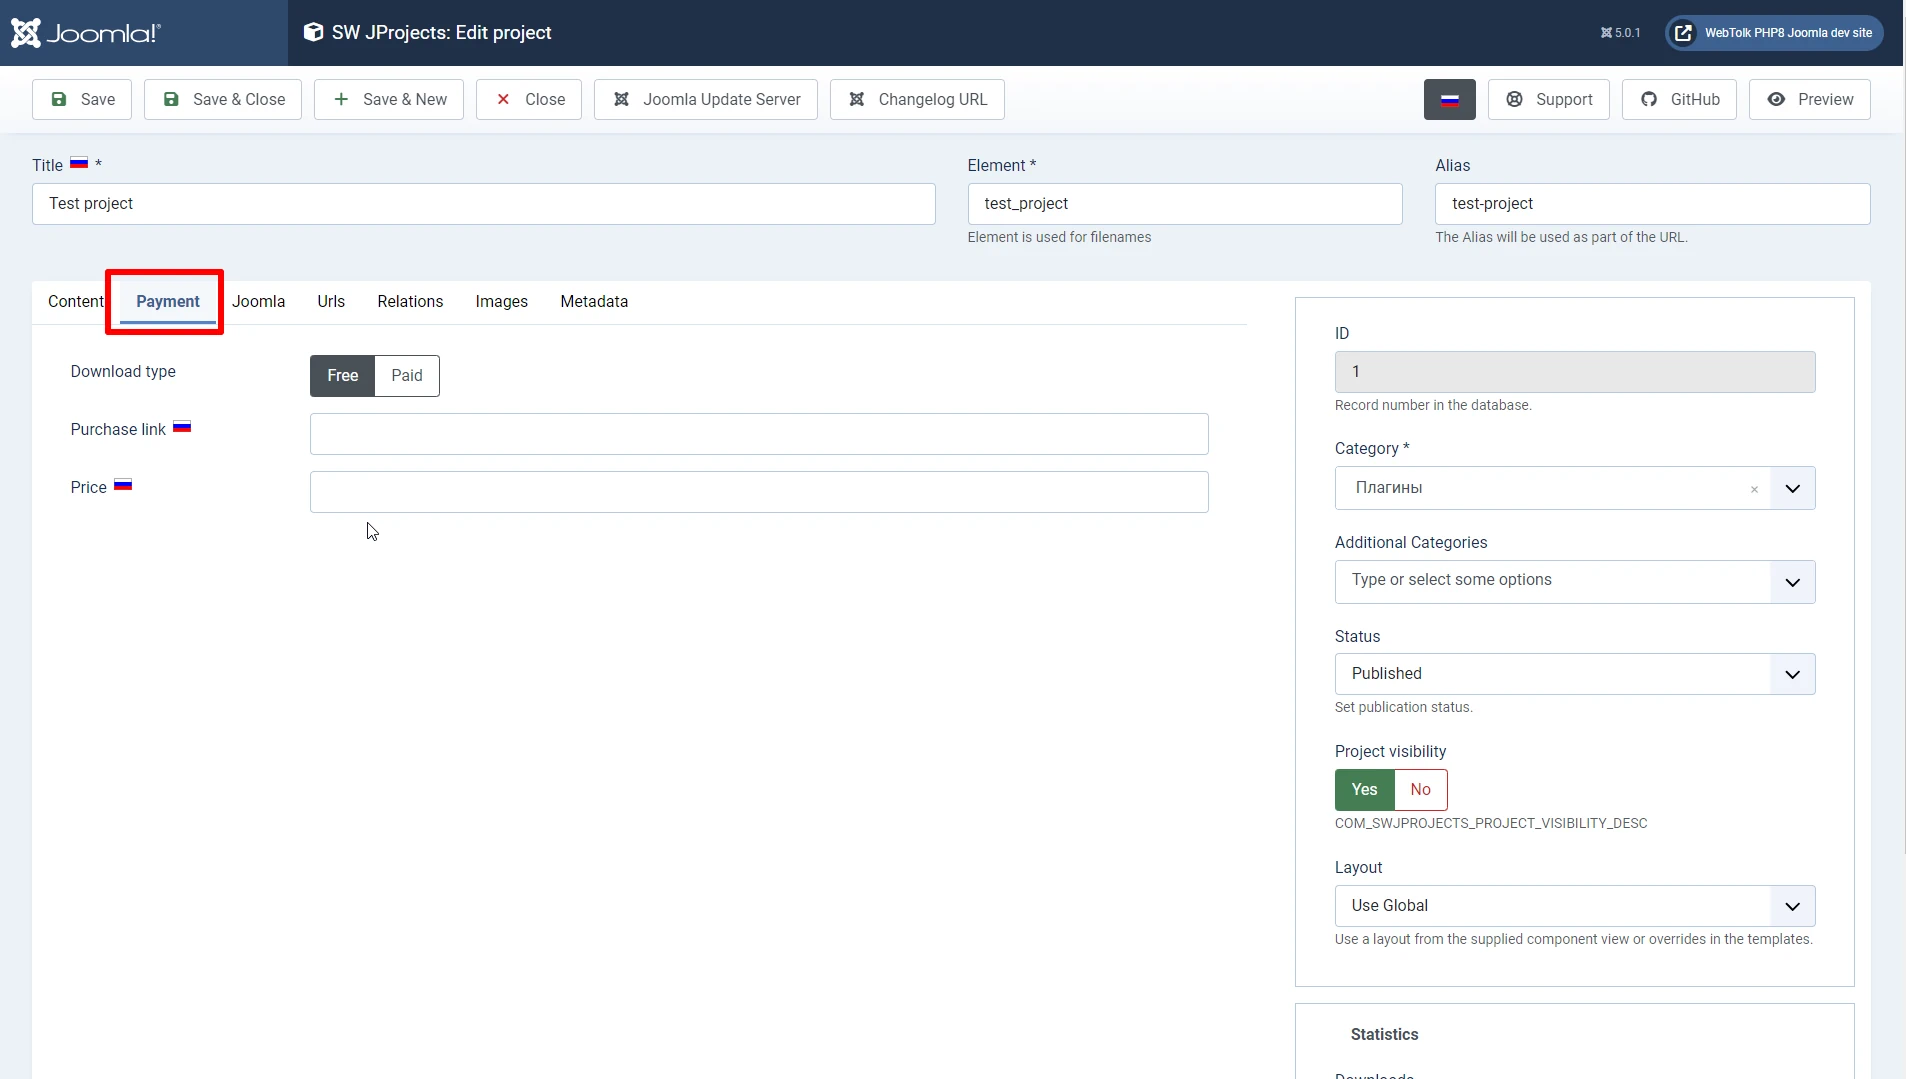
Task: Click the Joomla! logo in header
Action: tap(85, 33)
